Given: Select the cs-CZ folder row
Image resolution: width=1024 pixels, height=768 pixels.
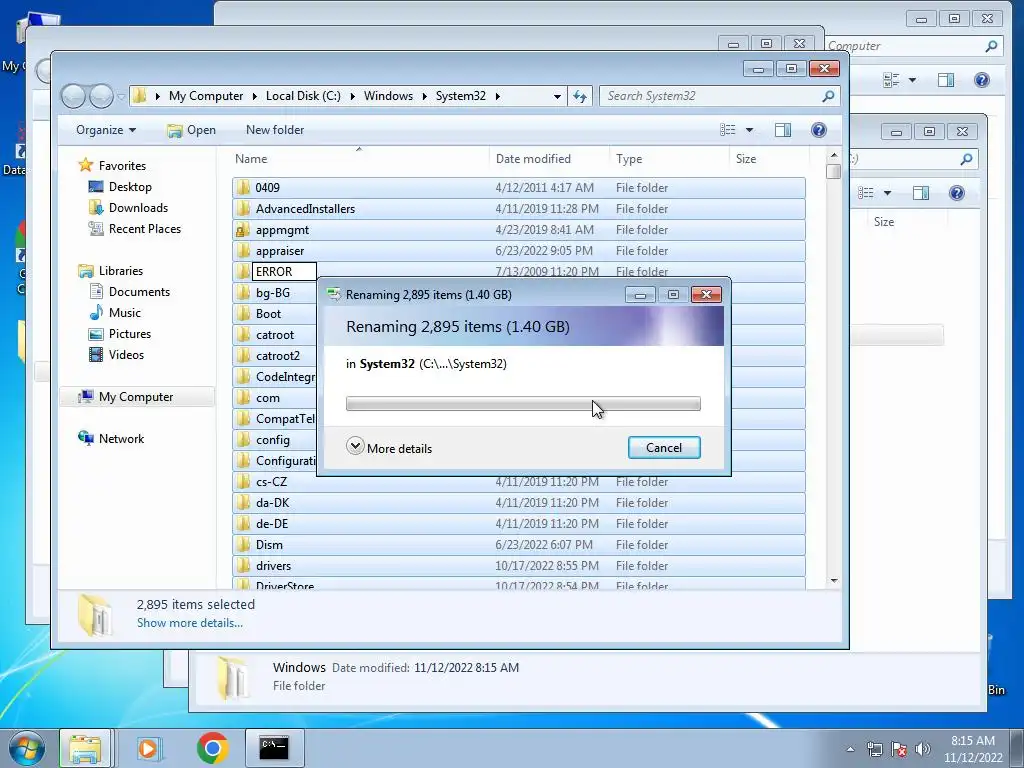Looking at the screenshot, I should coord(519,481).
